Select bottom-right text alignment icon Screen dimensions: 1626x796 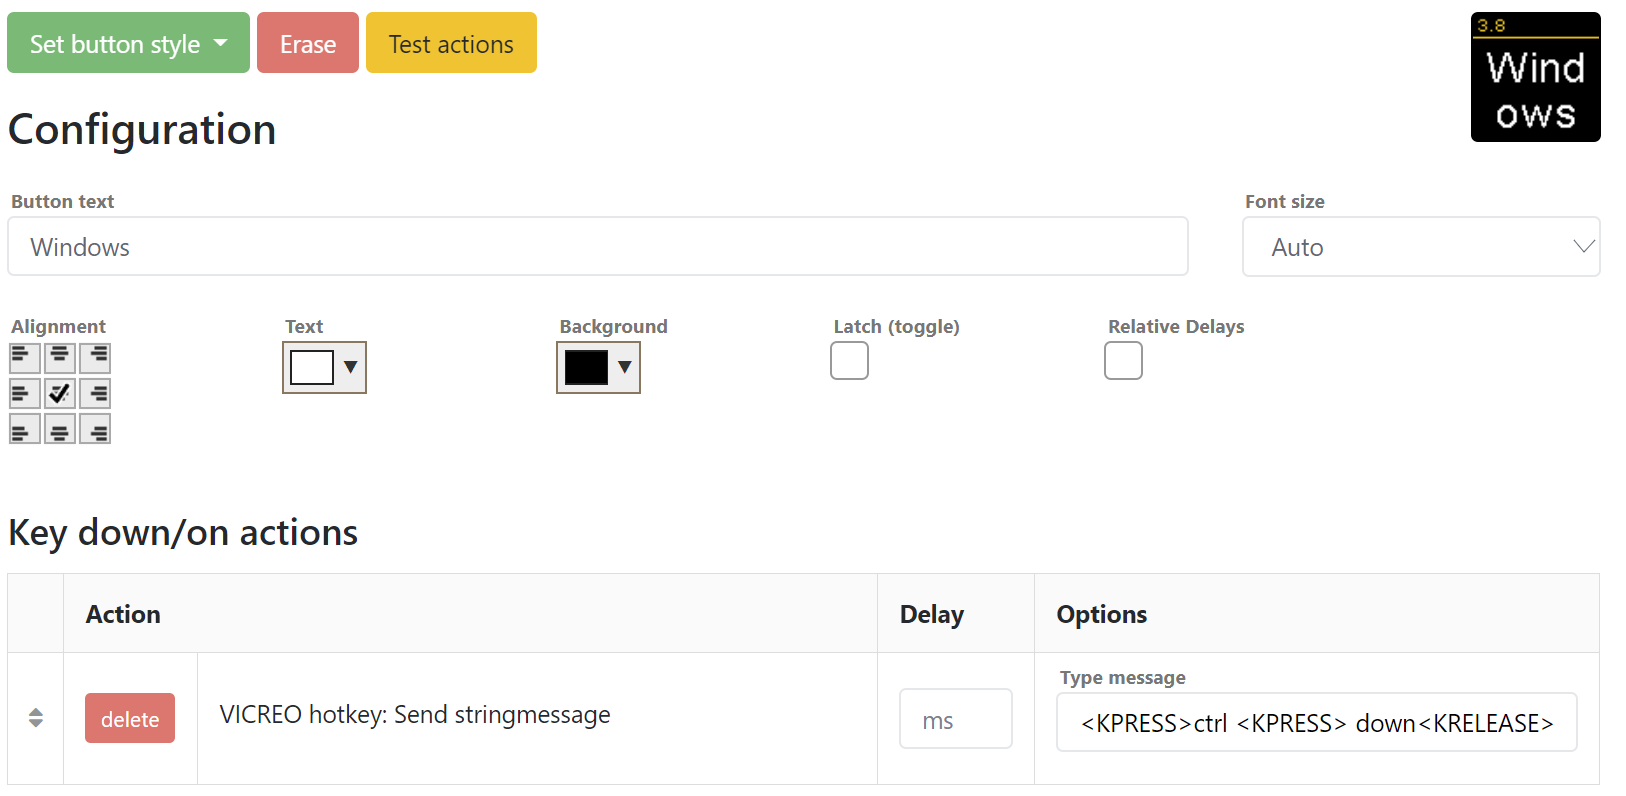95,429
